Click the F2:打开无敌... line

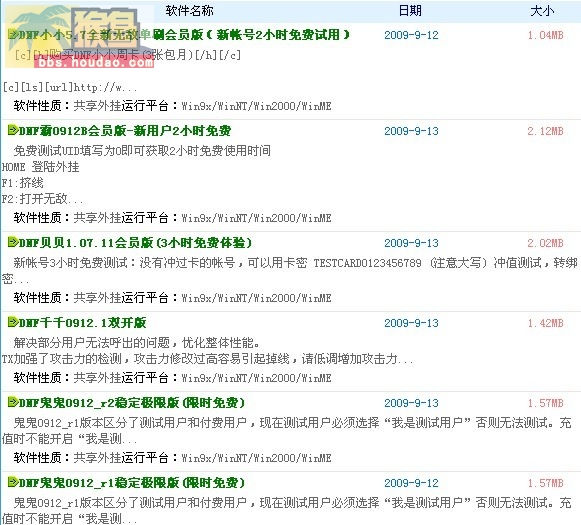pyautogui.click(x=43, y=199)
